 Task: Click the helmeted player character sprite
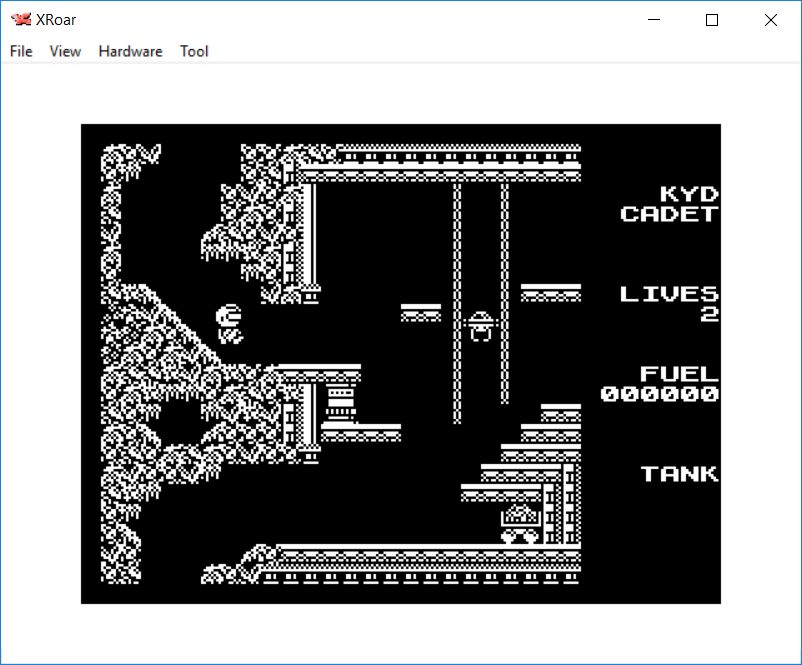pos(229,323)
